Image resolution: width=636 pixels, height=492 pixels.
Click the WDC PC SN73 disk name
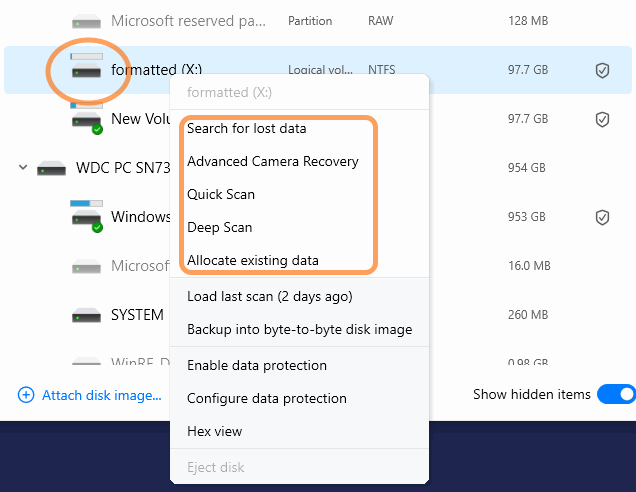coord(123,168)
